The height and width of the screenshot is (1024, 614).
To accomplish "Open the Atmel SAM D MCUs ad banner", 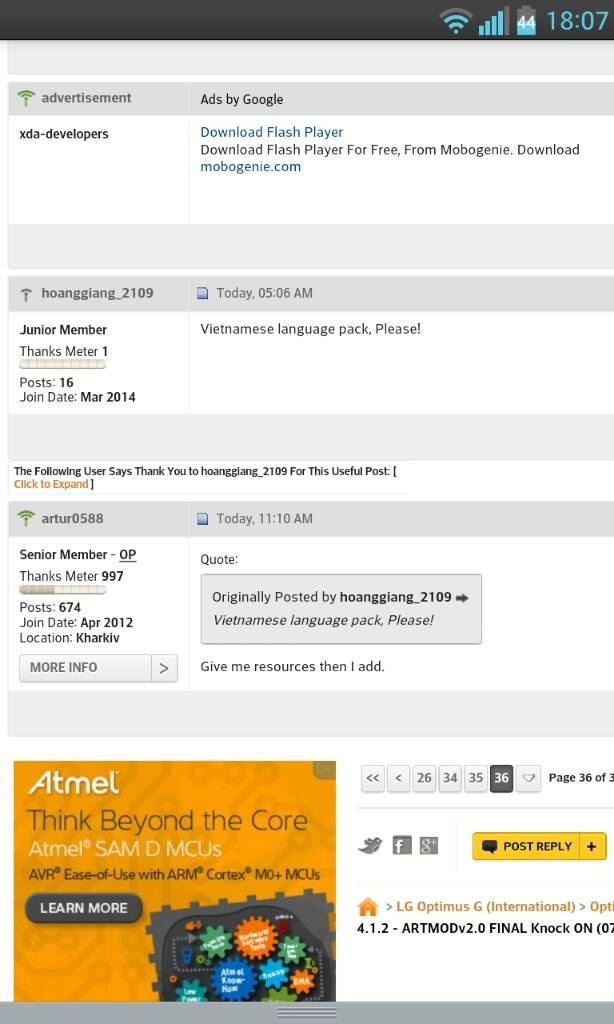I will click(x=174, y=880).
